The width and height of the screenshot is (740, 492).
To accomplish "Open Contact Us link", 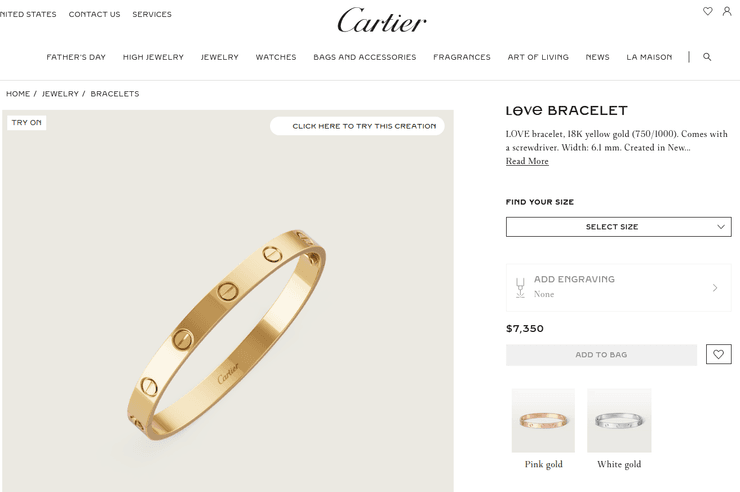I will (x=94, y=14).
